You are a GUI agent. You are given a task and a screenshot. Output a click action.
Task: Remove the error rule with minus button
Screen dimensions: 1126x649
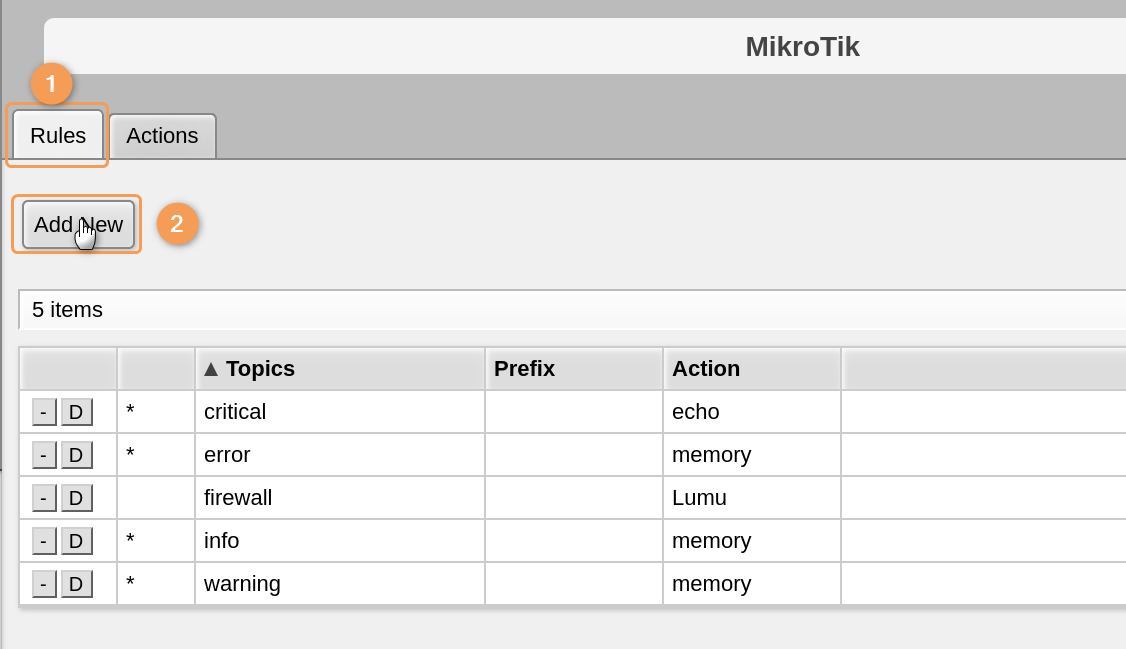[44, 455]
